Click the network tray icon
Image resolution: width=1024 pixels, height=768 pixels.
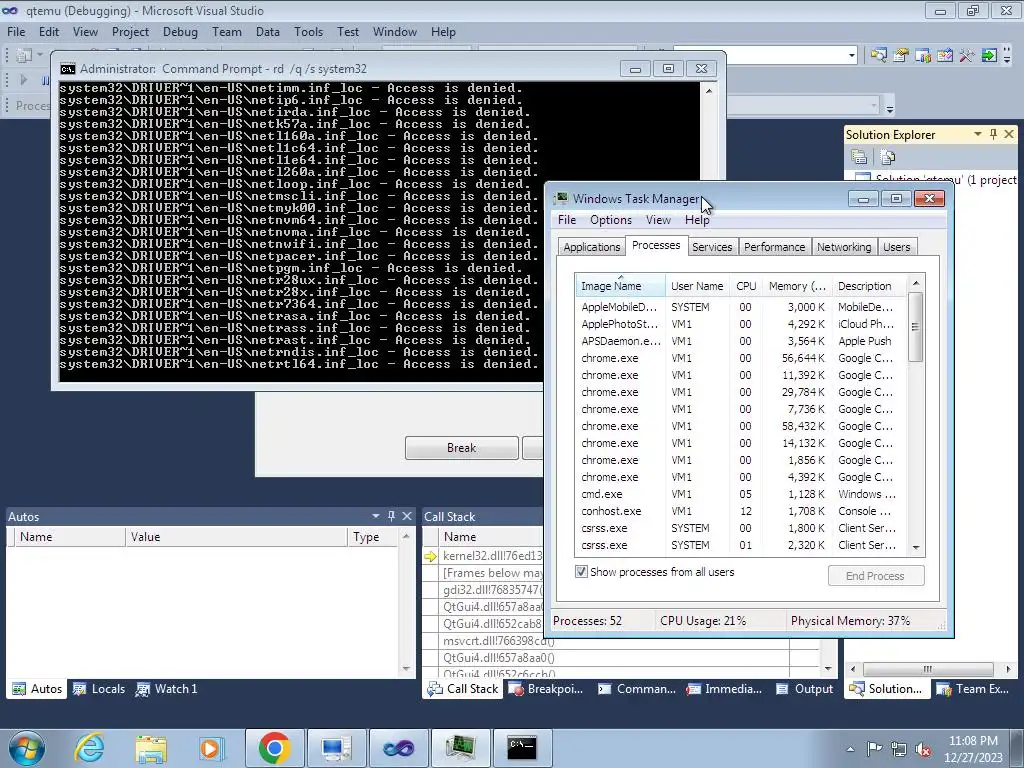899,748
